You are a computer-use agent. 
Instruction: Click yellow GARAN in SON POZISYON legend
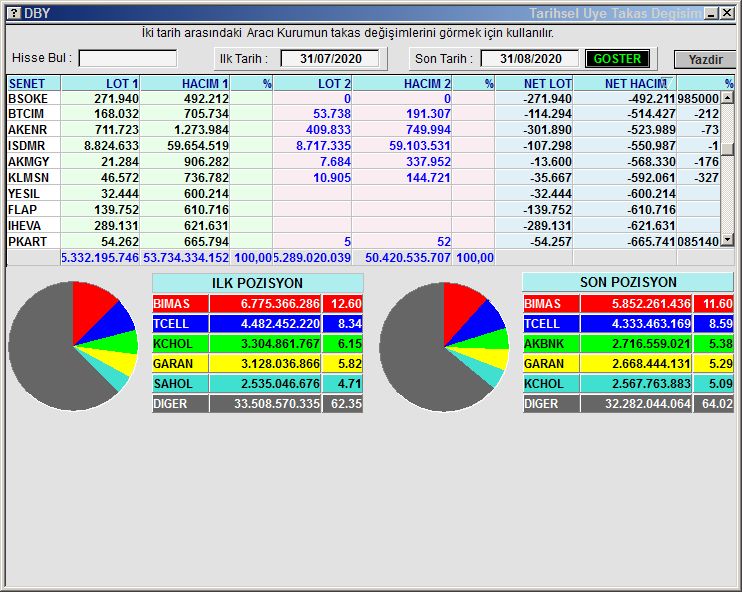[551, 363]
